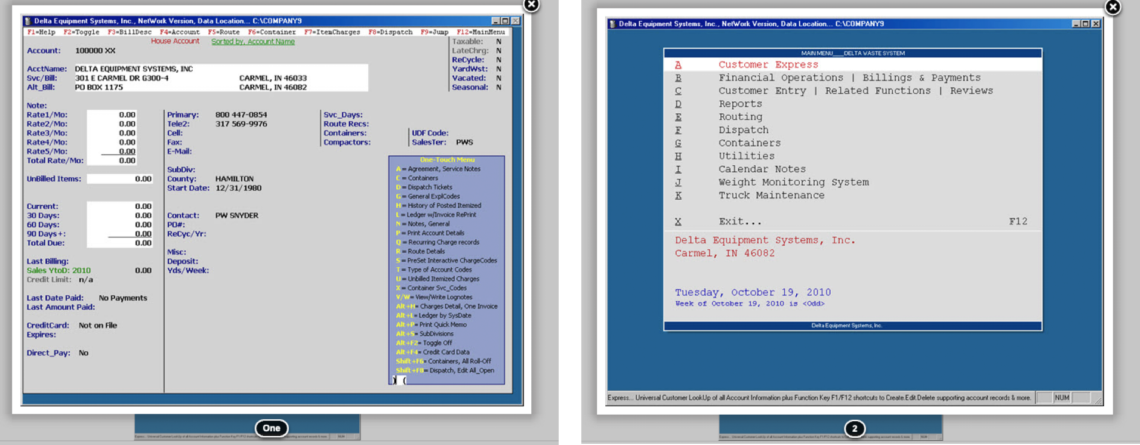Click the Exit... option in main menu
This screenshot has width=1140, height=445.
click(740, 221)
